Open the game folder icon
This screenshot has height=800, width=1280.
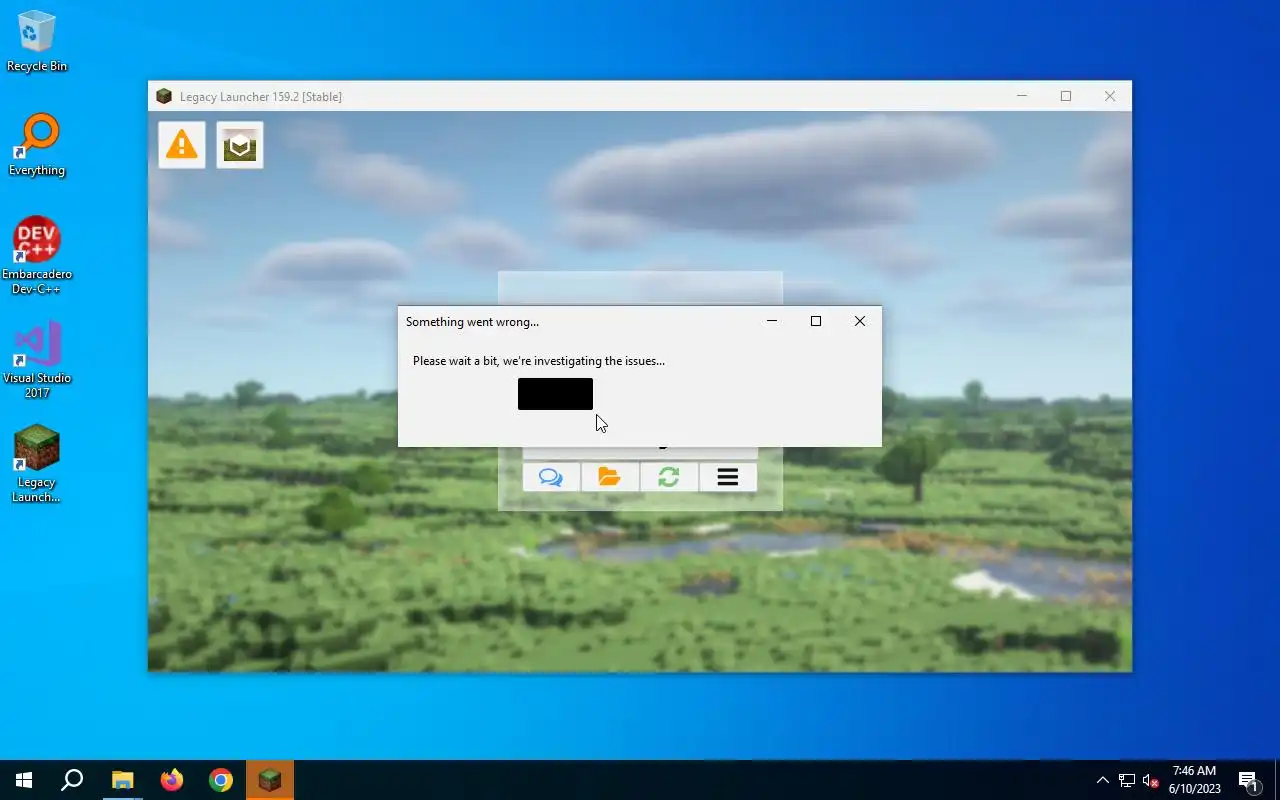click(x=610, y=477)
